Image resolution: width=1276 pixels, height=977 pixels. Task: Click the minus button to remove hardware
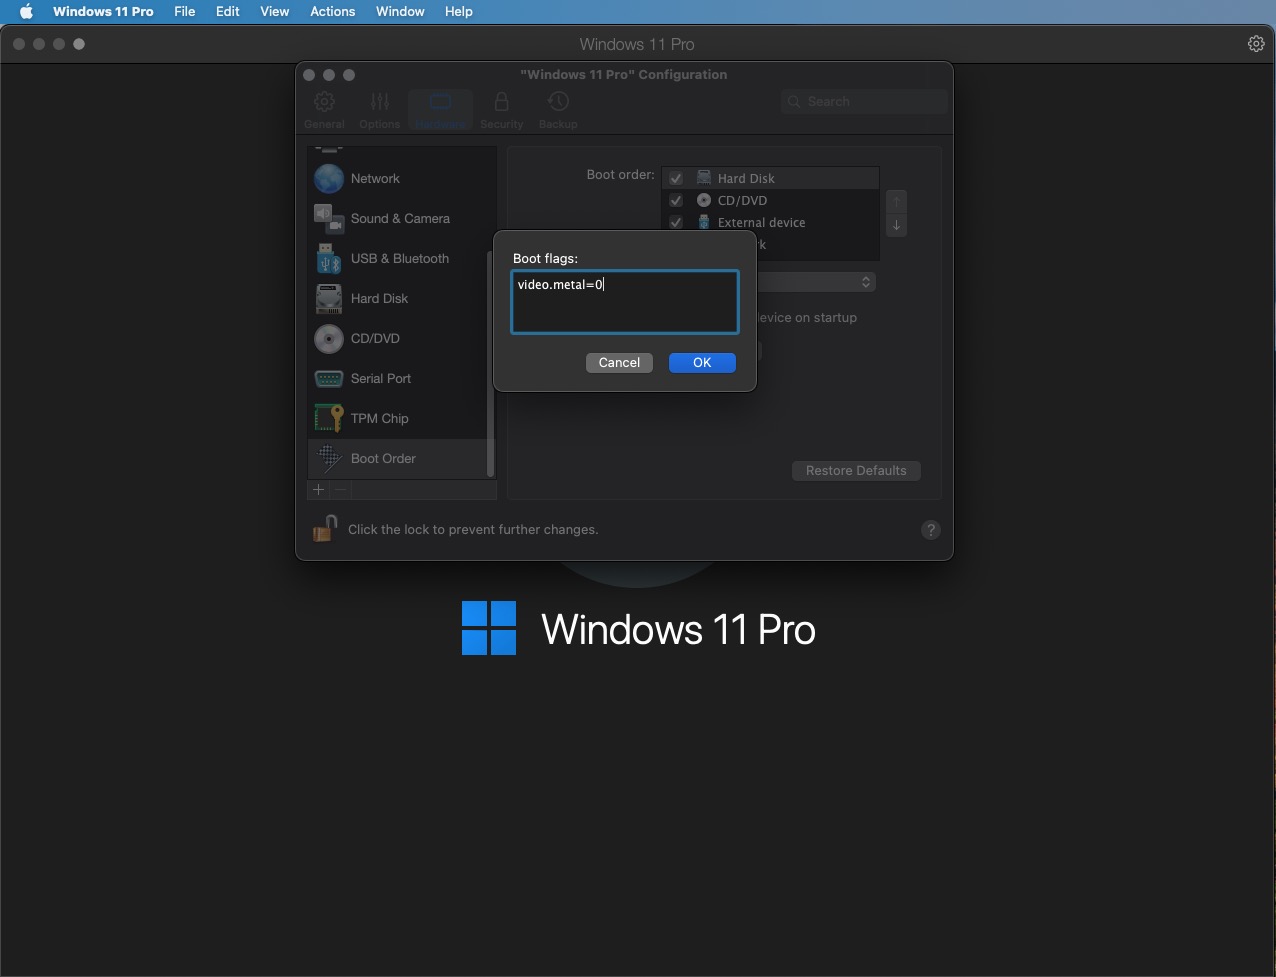click(x=341, y=490)
